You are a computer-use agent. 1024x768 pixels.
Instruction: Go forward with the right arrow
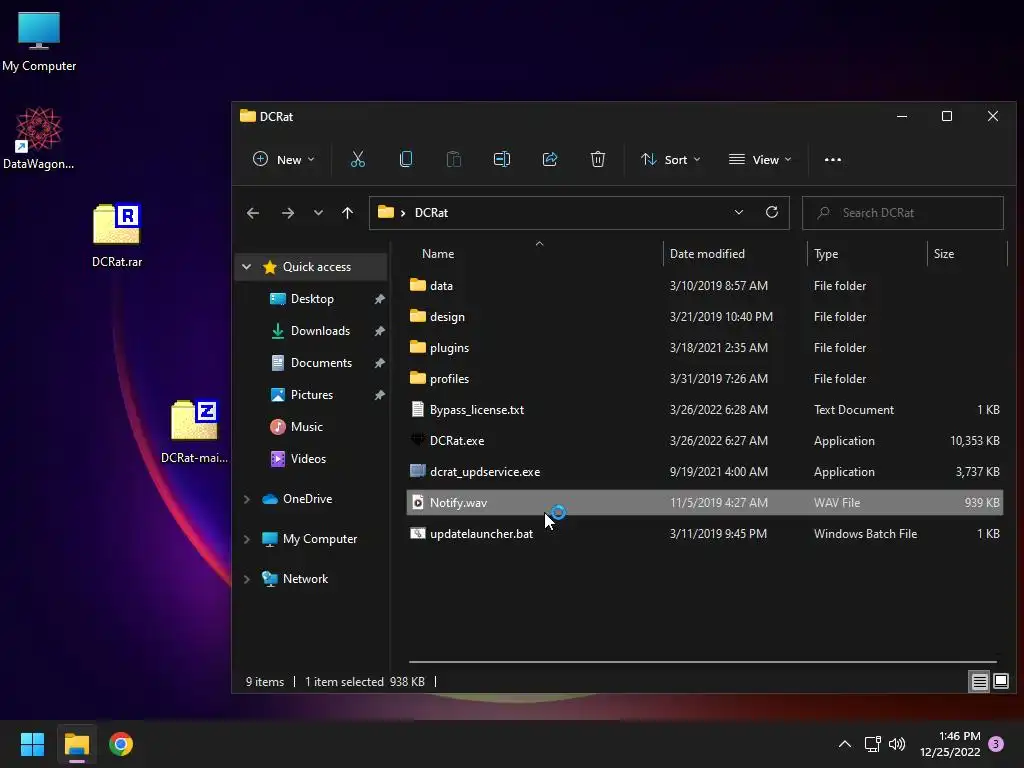pyautogui.click(x=287, y=213)
